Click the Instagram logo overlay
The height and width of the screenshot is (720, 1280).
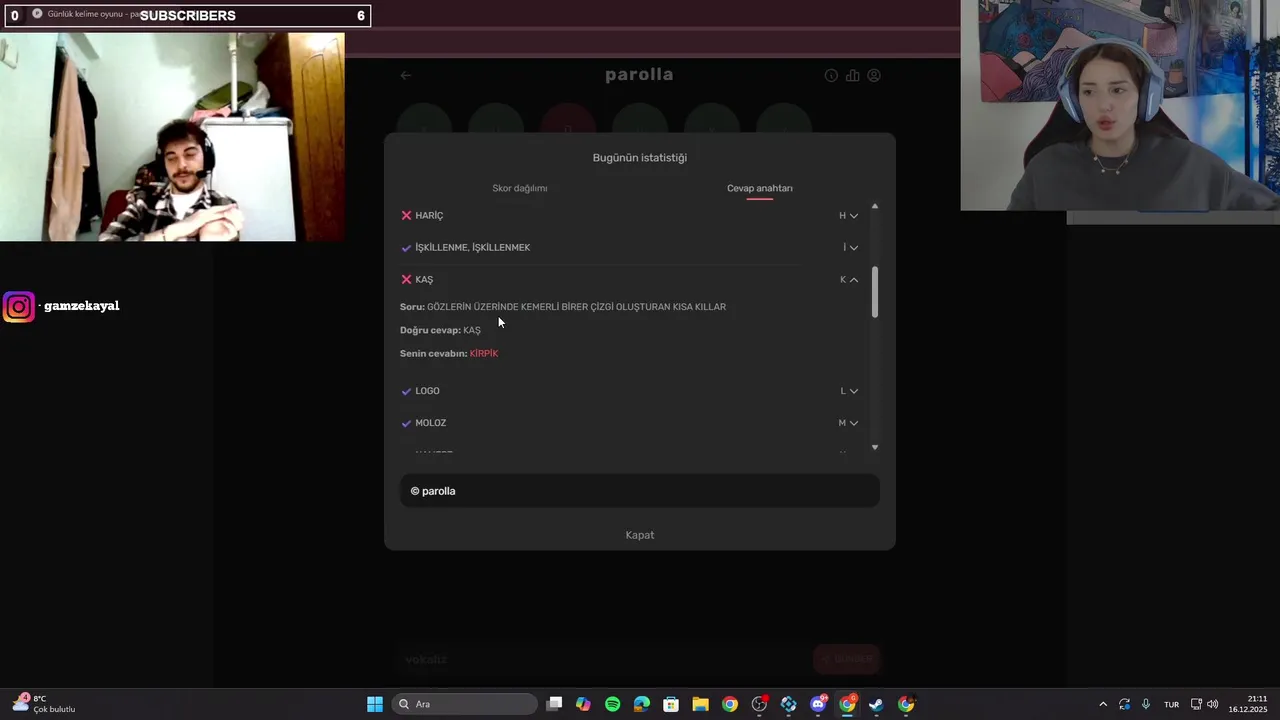(18, 306)
